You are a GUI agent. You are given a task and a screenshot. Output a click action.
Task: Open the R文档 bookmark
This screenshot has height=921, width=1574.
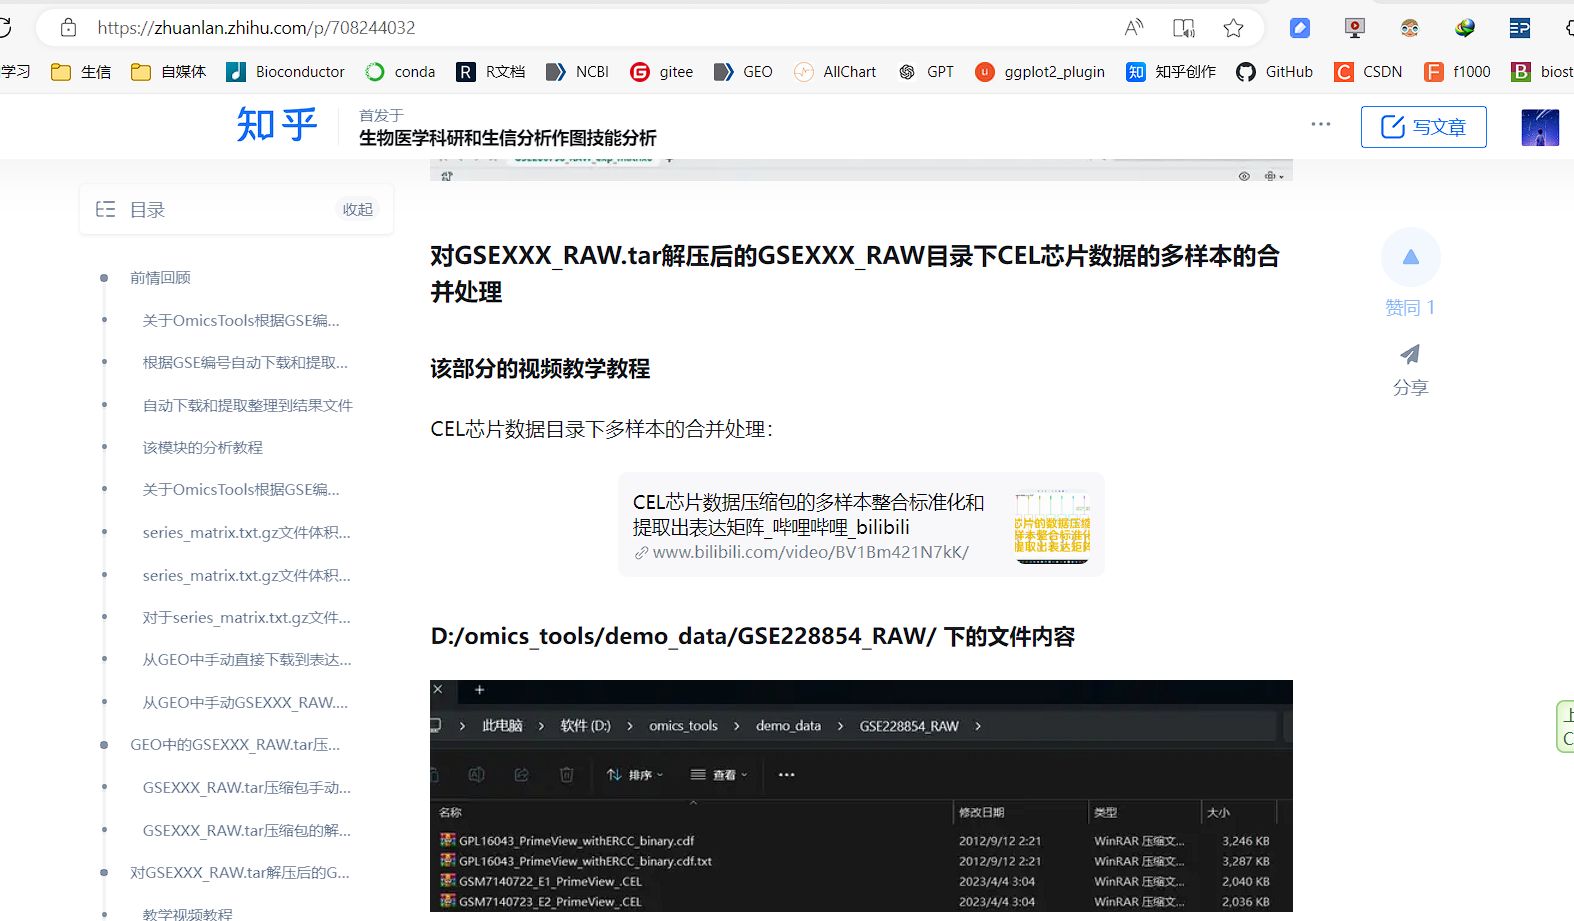[490, 72]
